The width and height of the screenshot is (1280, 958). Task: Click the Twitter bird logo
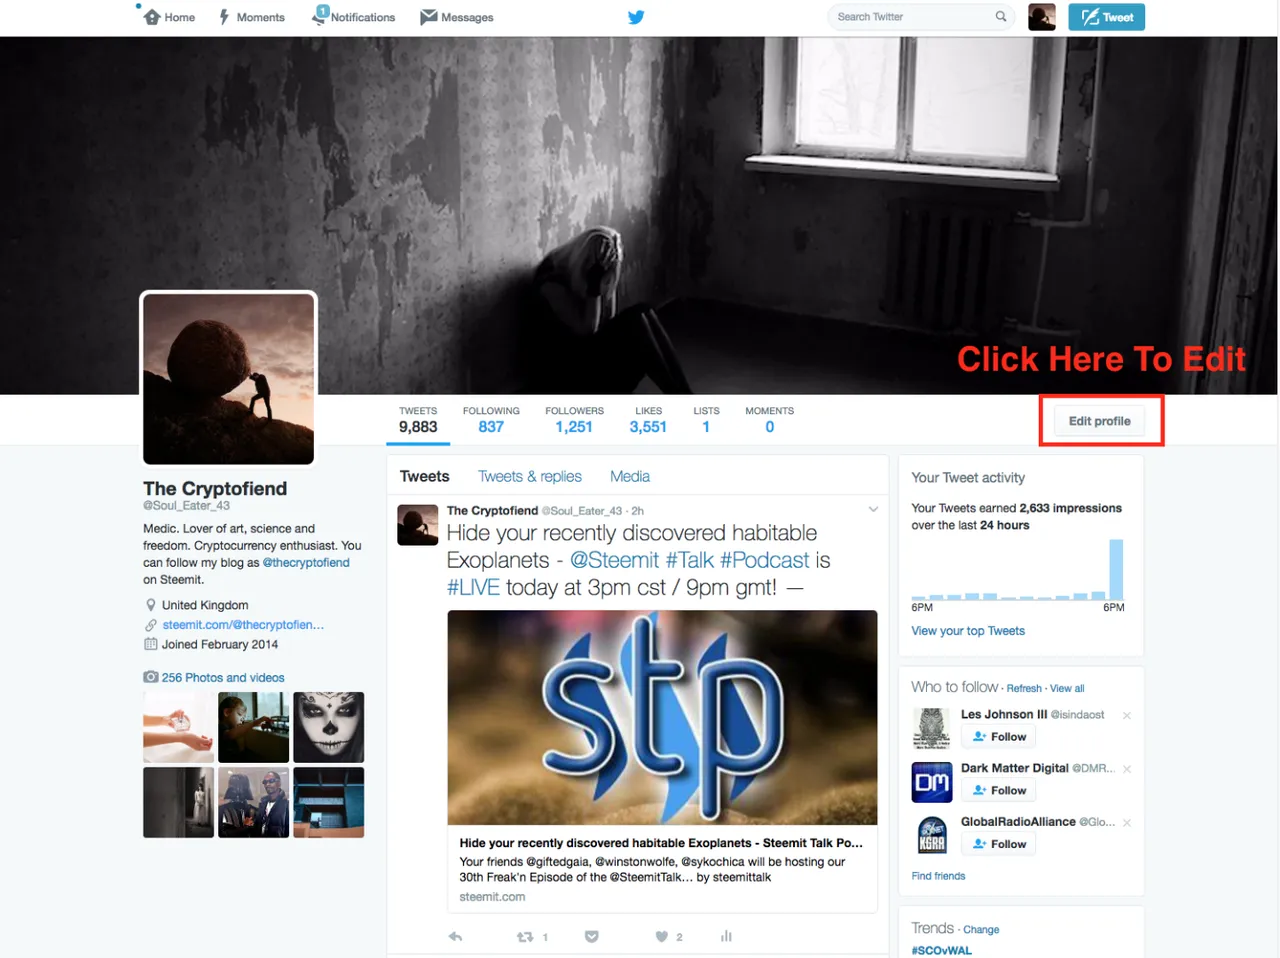click(x=636, y=17)
